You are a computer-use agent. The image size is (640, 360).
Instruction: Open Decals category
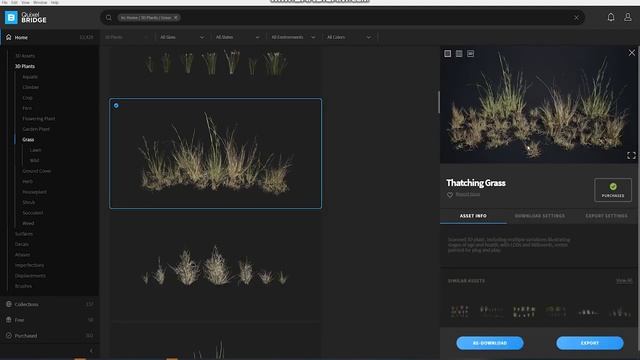coord(22,244)
